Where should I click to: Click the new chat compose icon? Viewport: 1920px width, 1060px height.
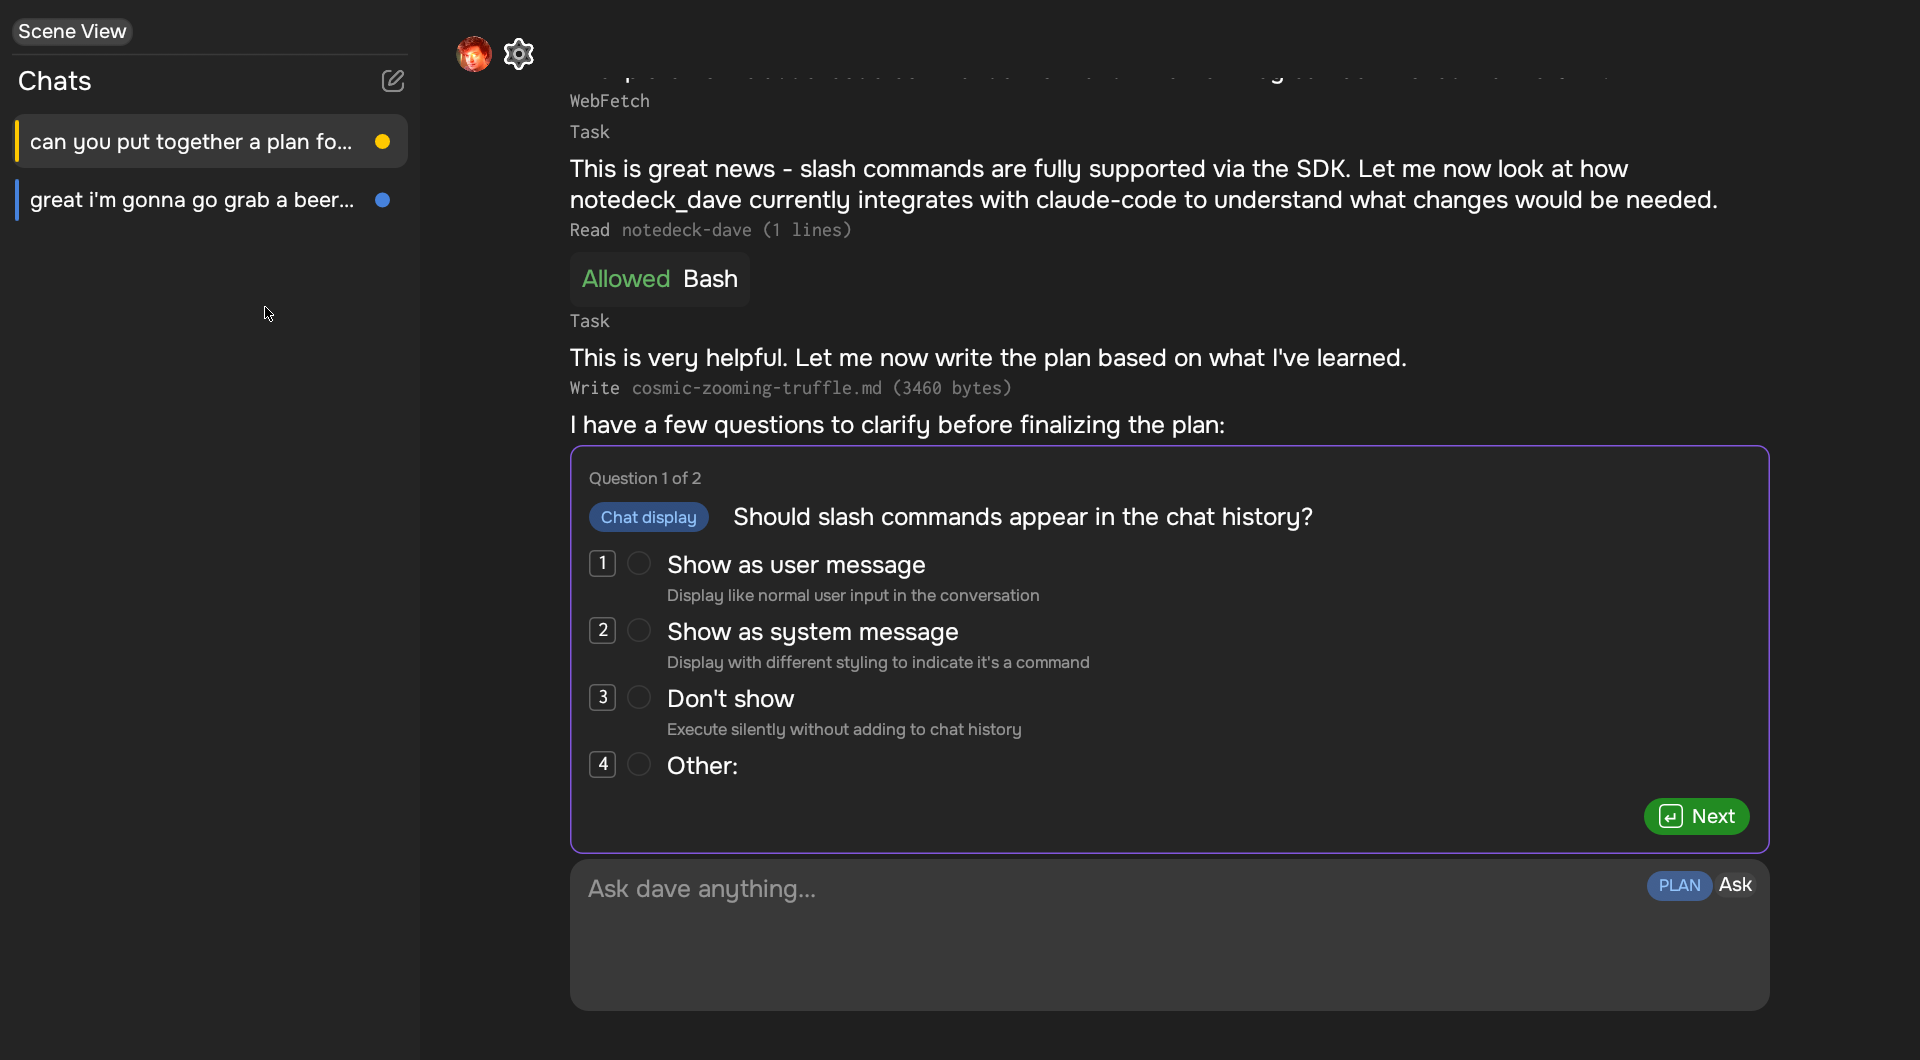(393, 81)
